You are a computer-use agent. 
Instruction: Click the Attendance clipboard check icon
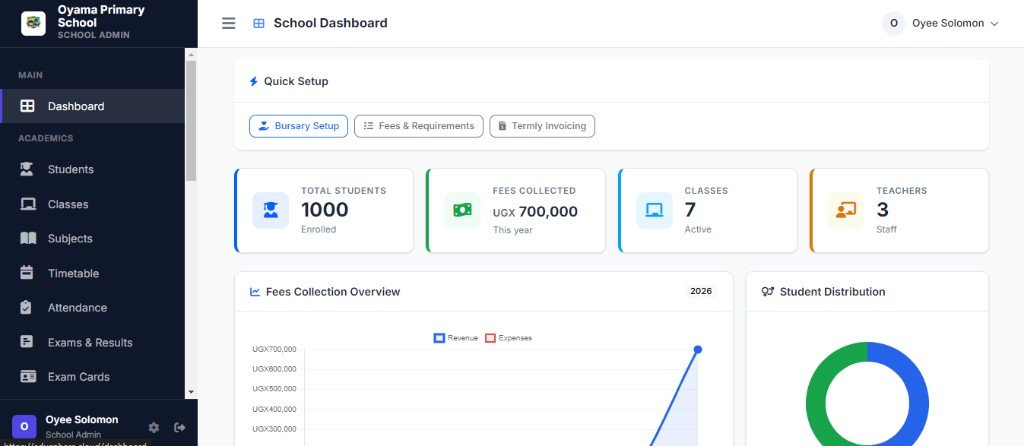click(x=26, y=308)
